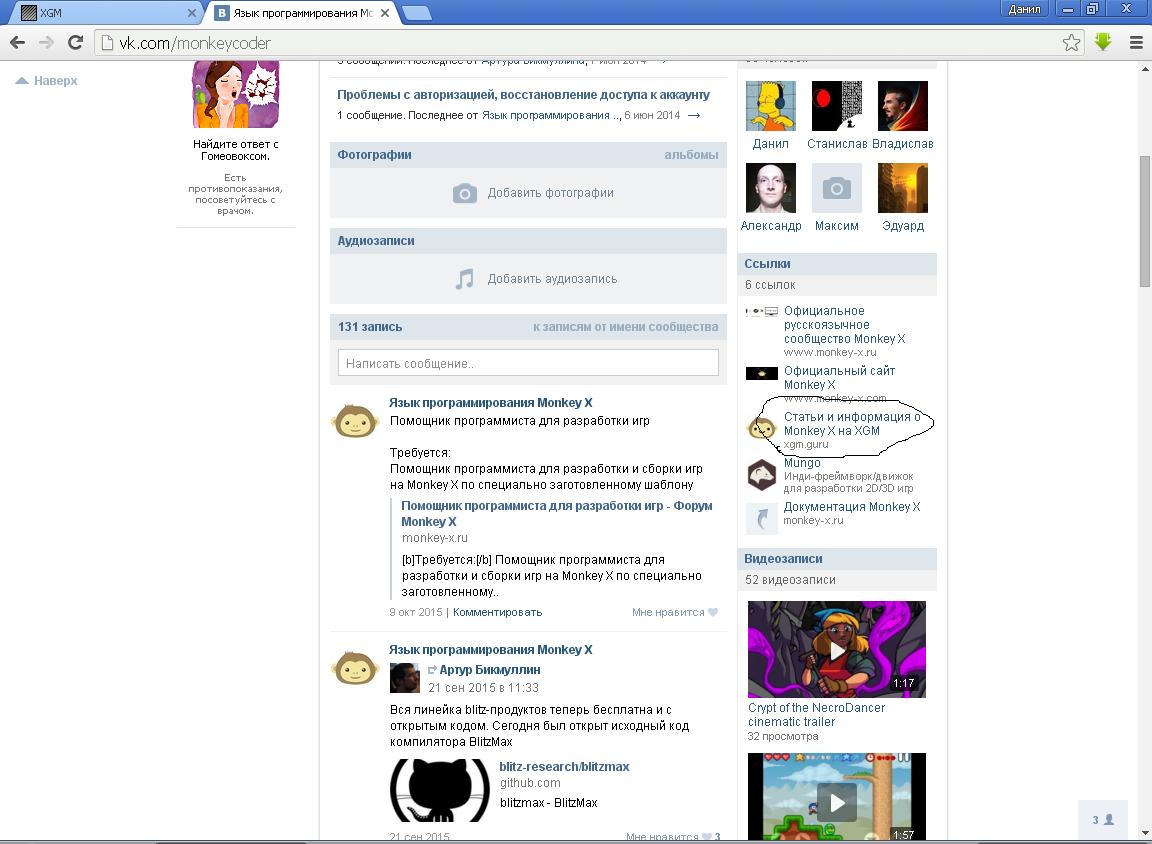
Task: Click the Написать сообщение input field
Action: click(528, 363)
